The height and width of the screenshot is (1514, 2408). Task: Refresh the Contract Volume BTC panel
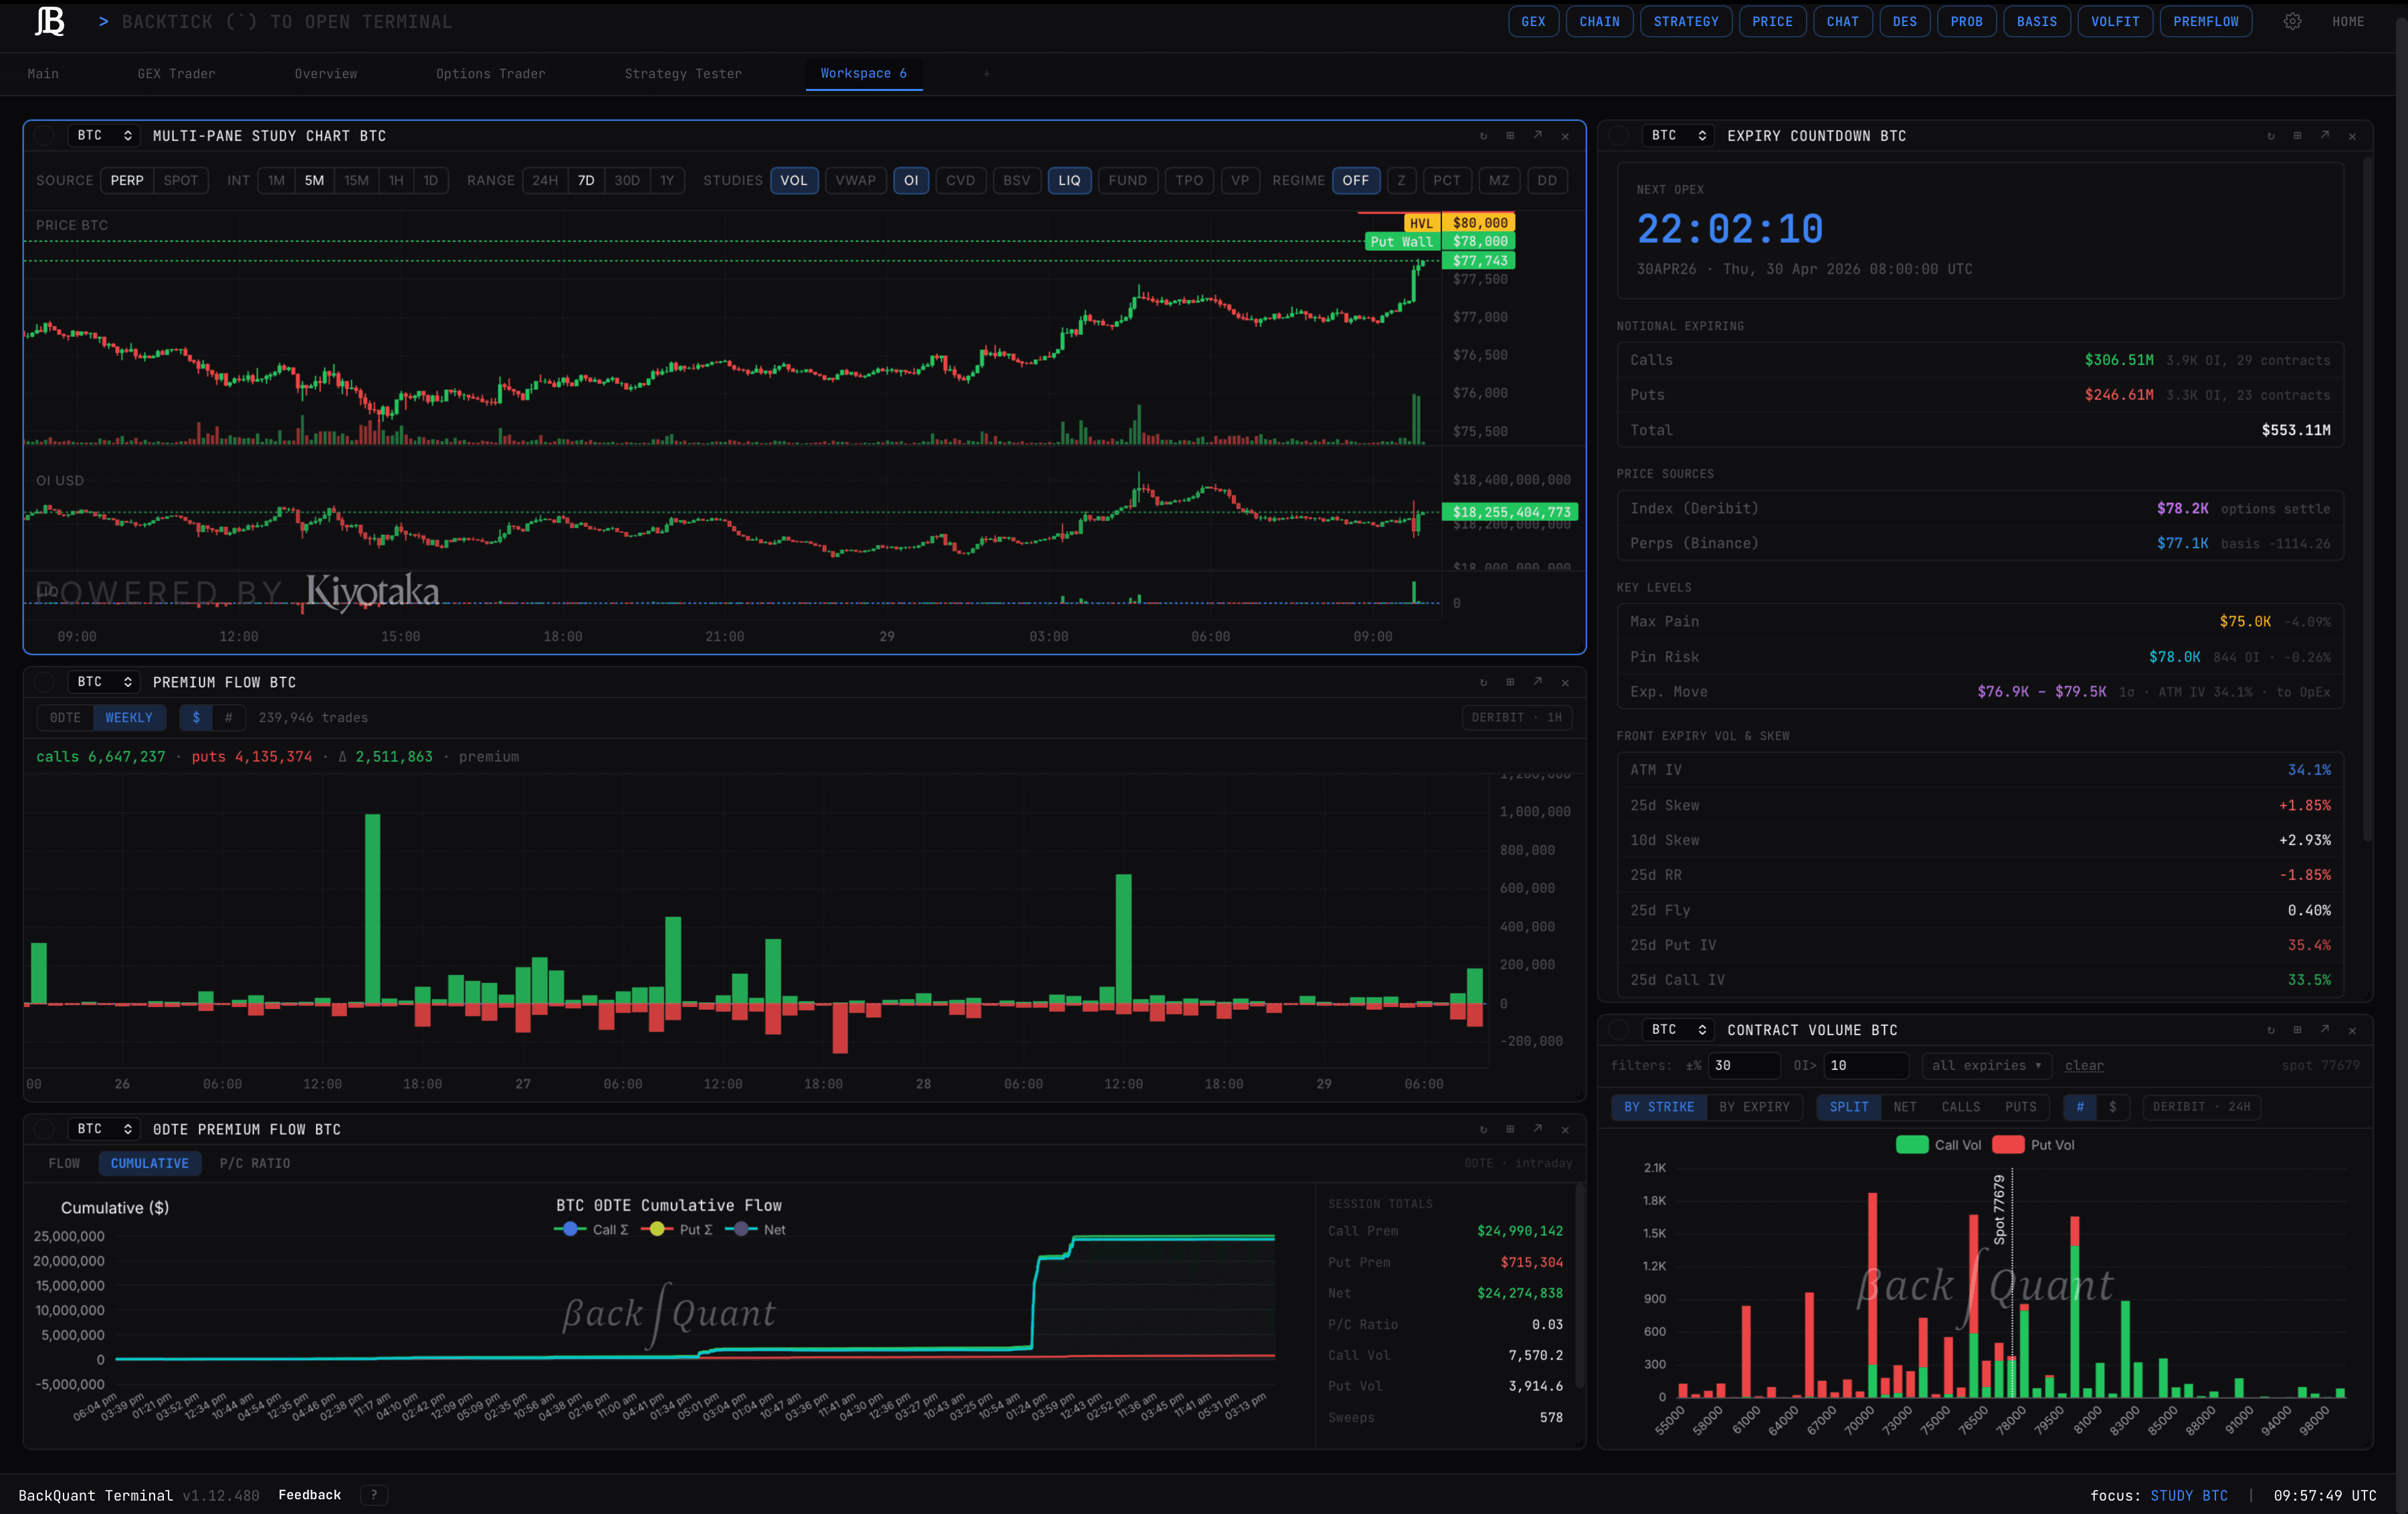click(x=2270, y=1030)
